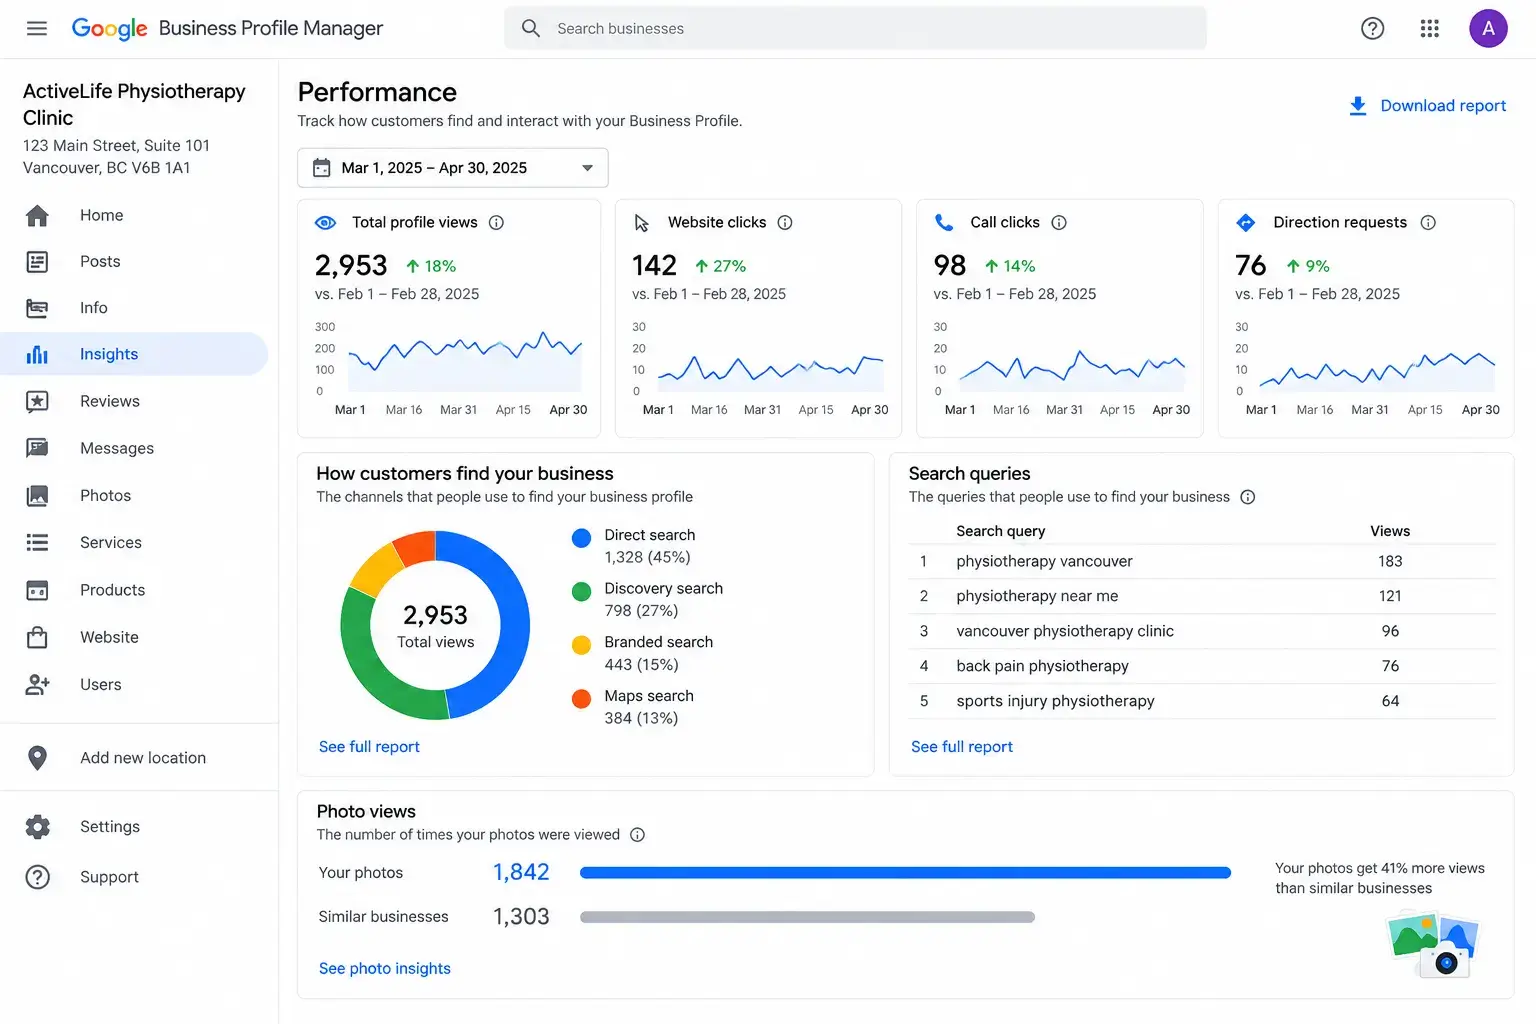Click the Search businesses field
Viewport: 1536px width, 1024px height.
(856, 28)
